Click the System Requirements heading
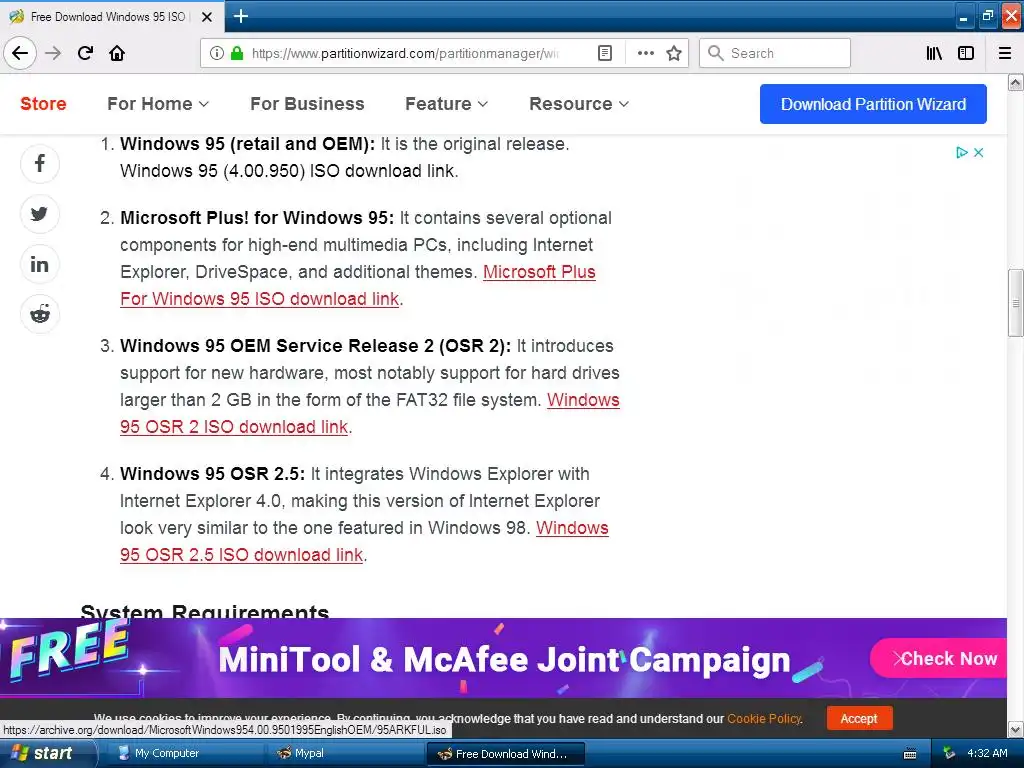The width and height of the screenshot is (1024, 768). (x=204, y=611)
